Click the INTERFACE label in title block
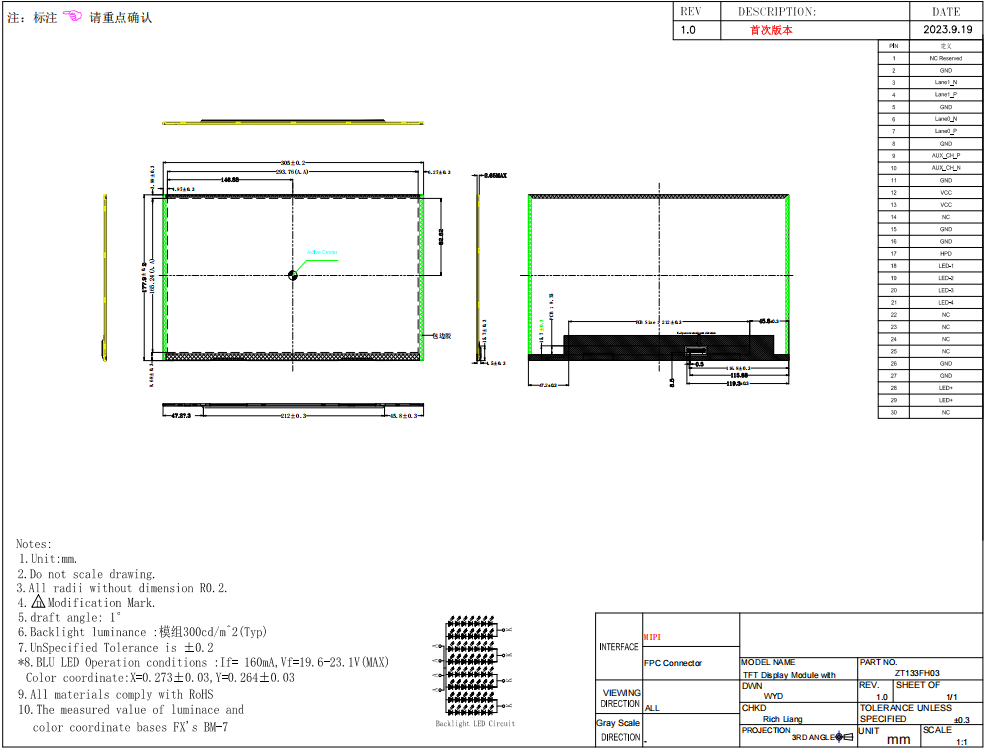The image size is (985, 749). pyautogui.click(x=619, y=647)
